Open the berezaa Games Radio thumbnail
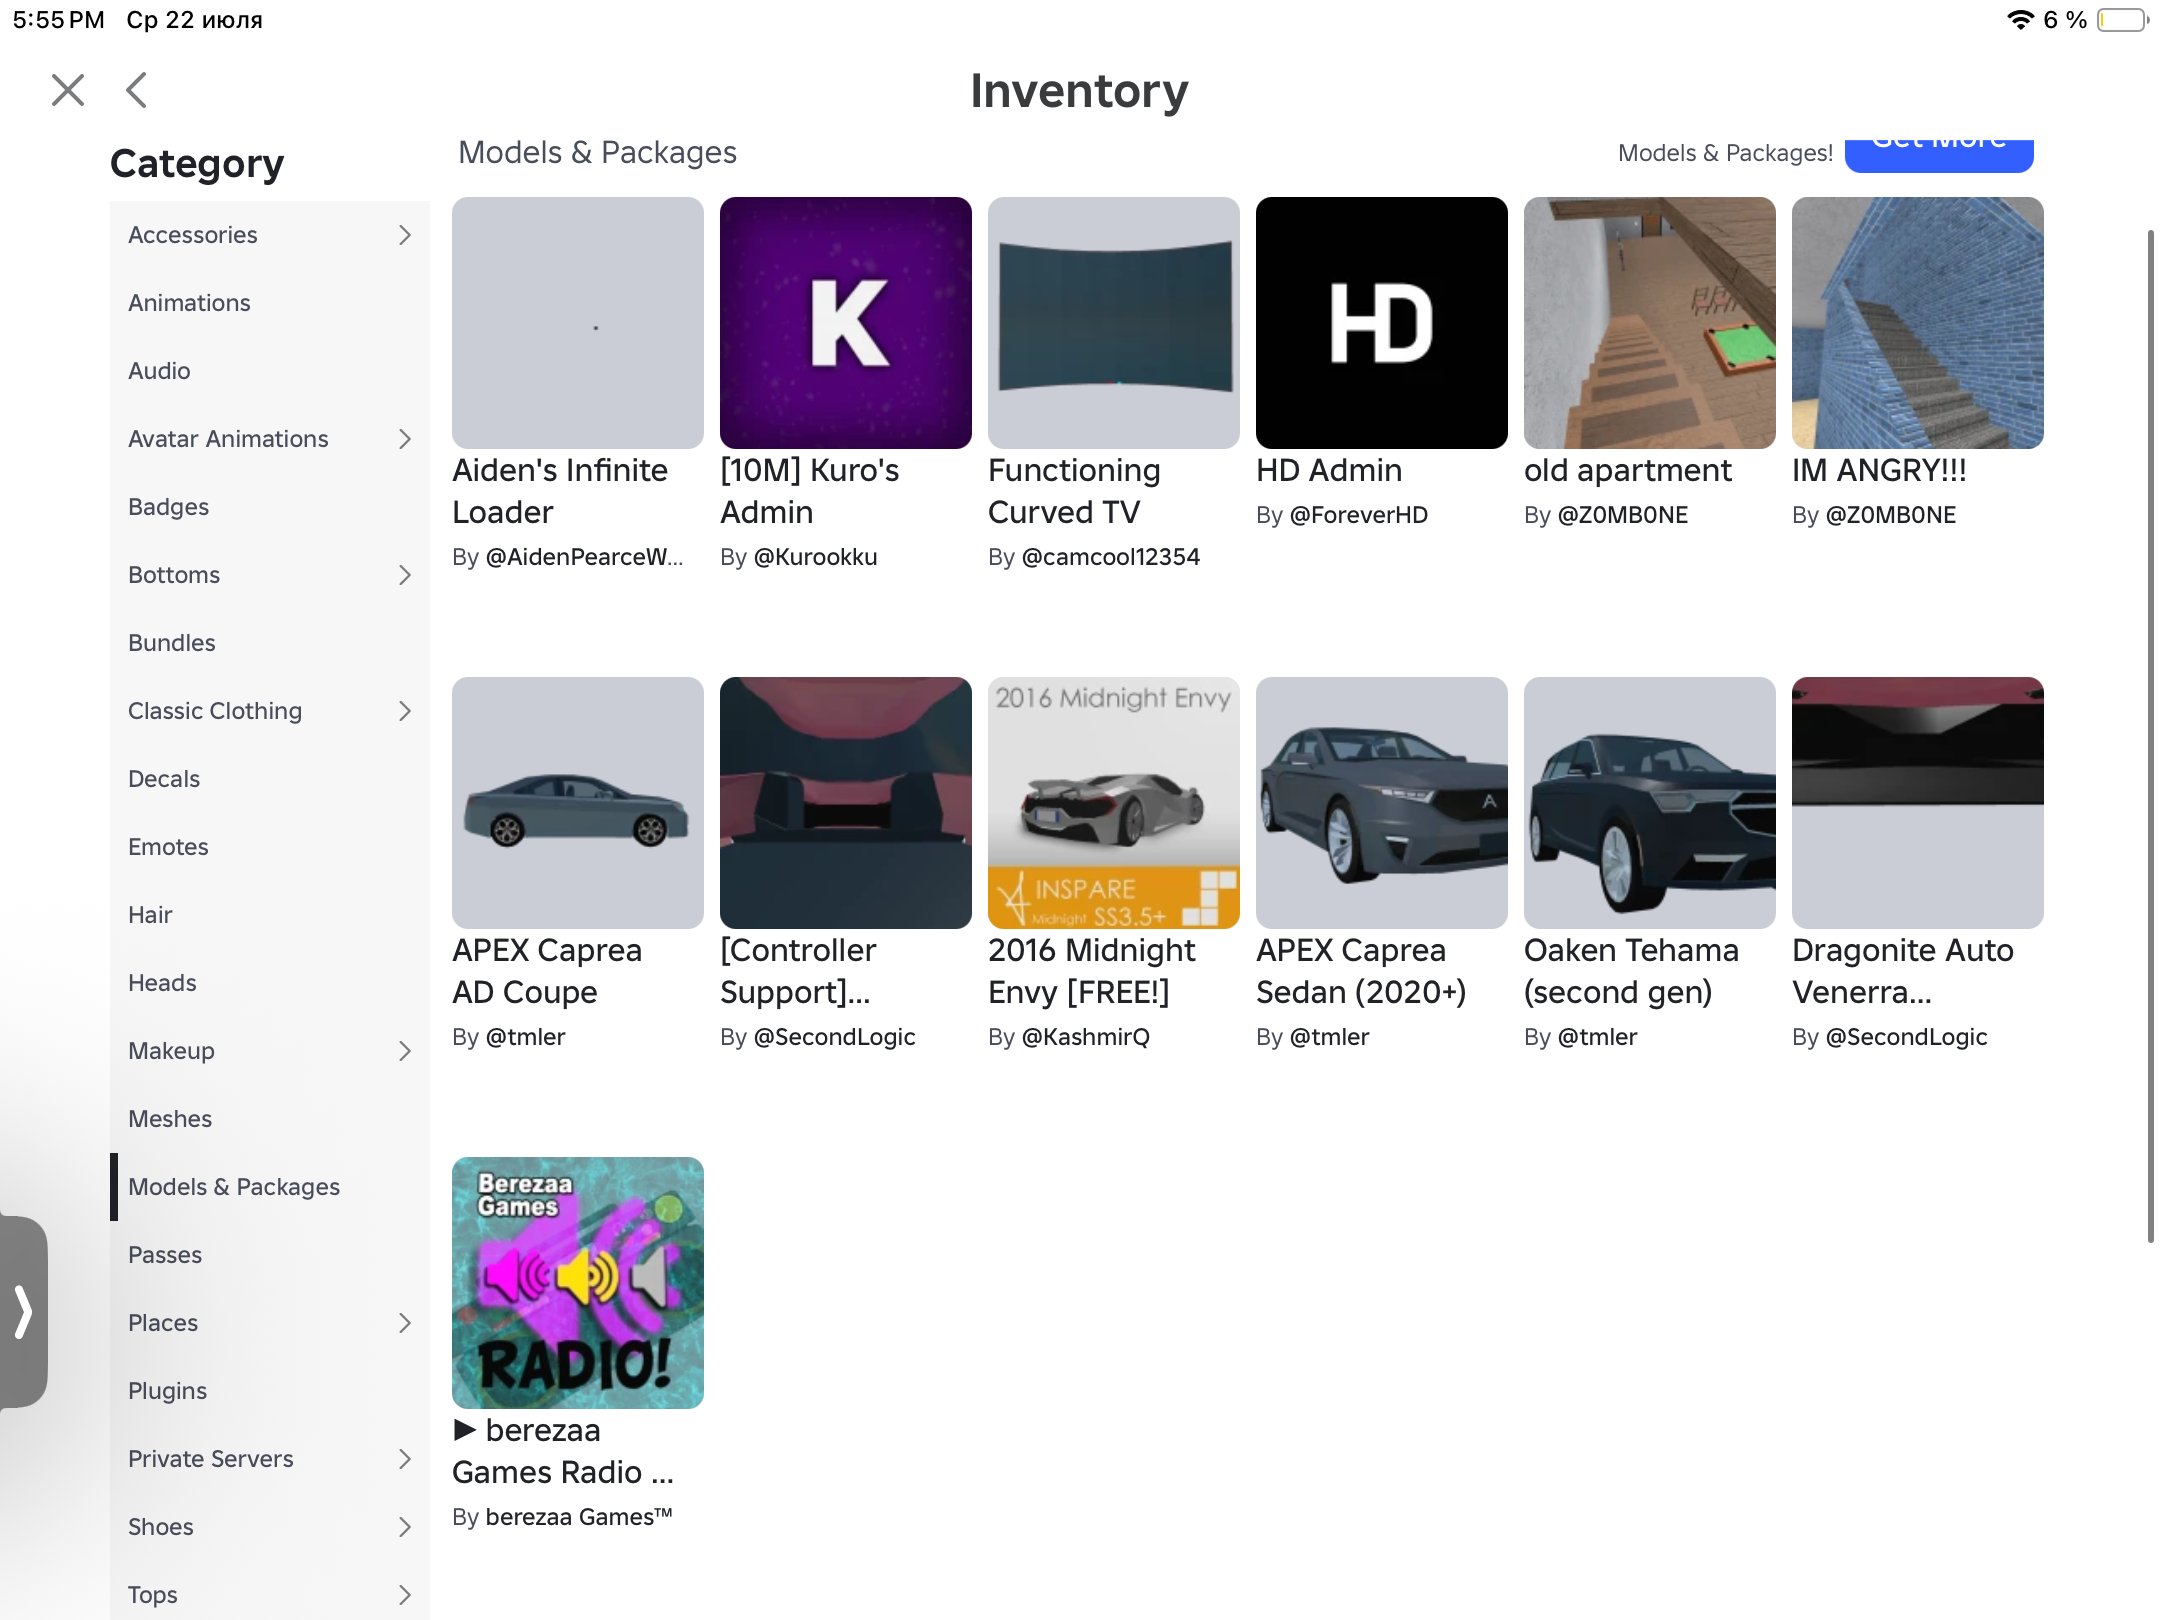The image size is (2160, 1620). coord(577,1283)
